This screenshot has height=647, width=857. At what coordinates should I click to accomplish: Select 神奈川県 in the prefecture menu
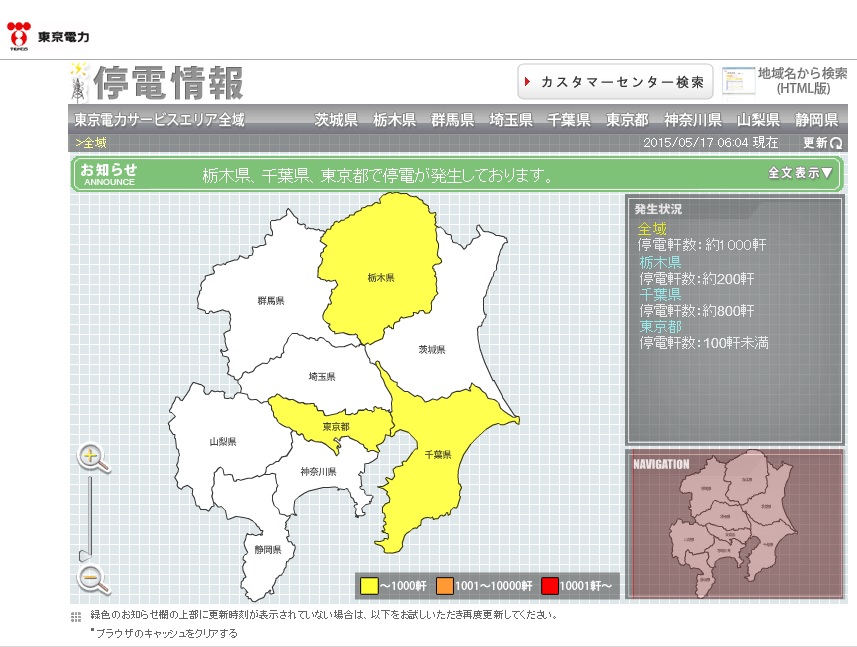point(693,119)
